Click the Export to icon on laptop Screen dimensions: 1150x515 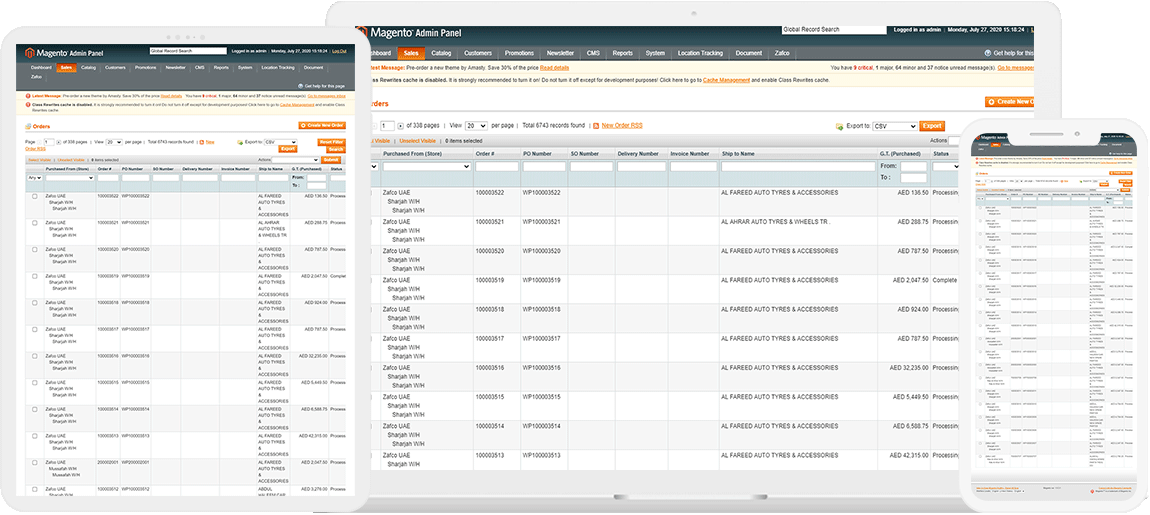839,126
